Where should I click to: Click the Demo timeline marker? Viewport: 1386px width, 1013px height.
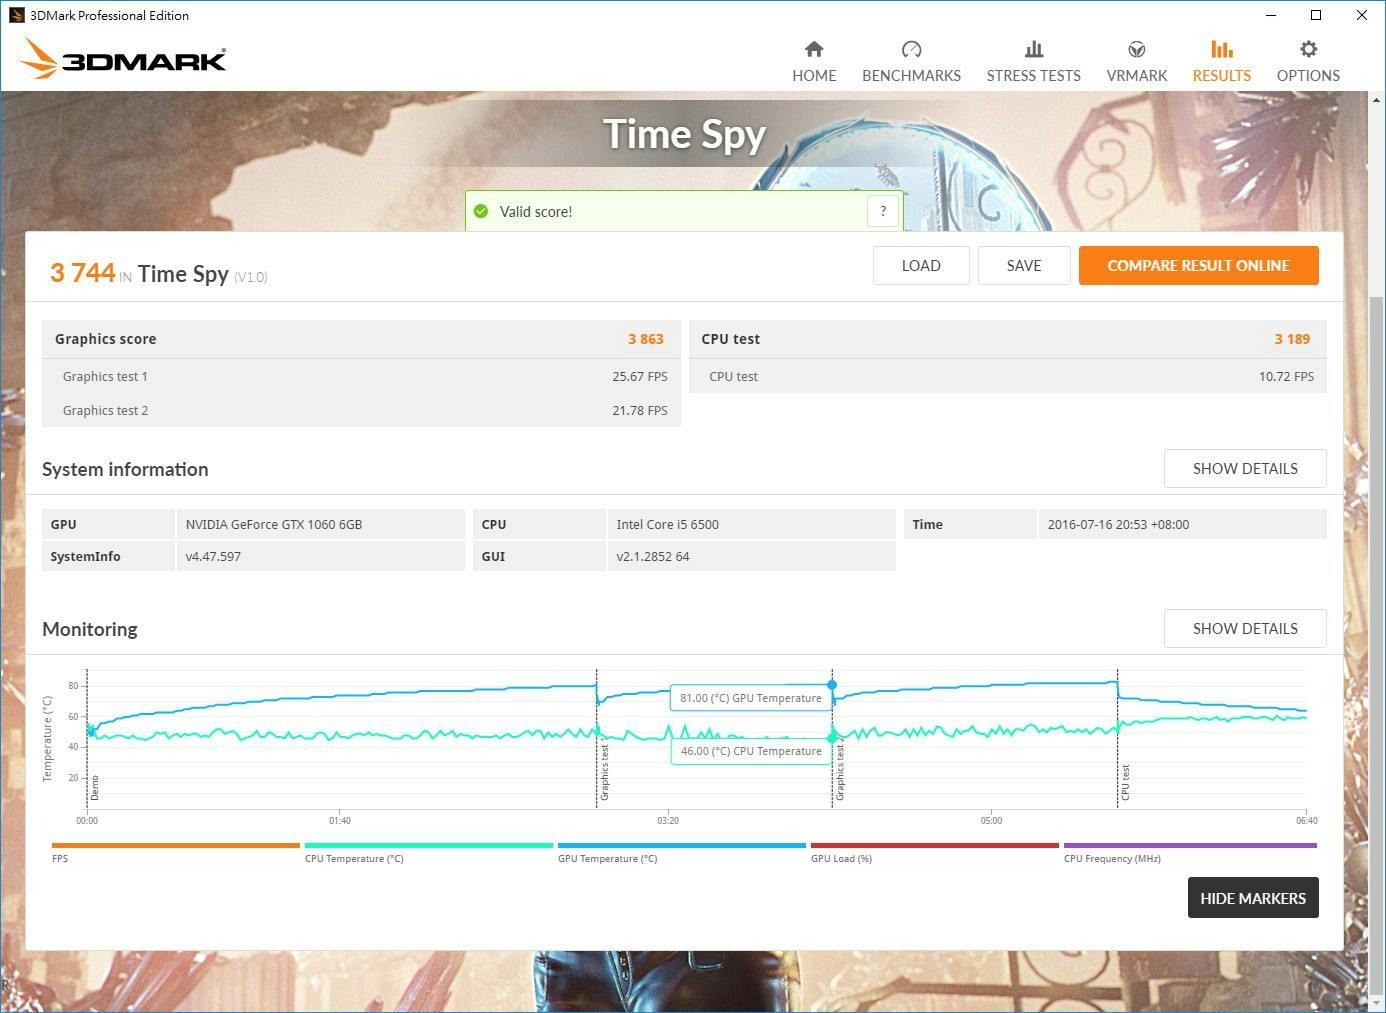pos(95,788)
